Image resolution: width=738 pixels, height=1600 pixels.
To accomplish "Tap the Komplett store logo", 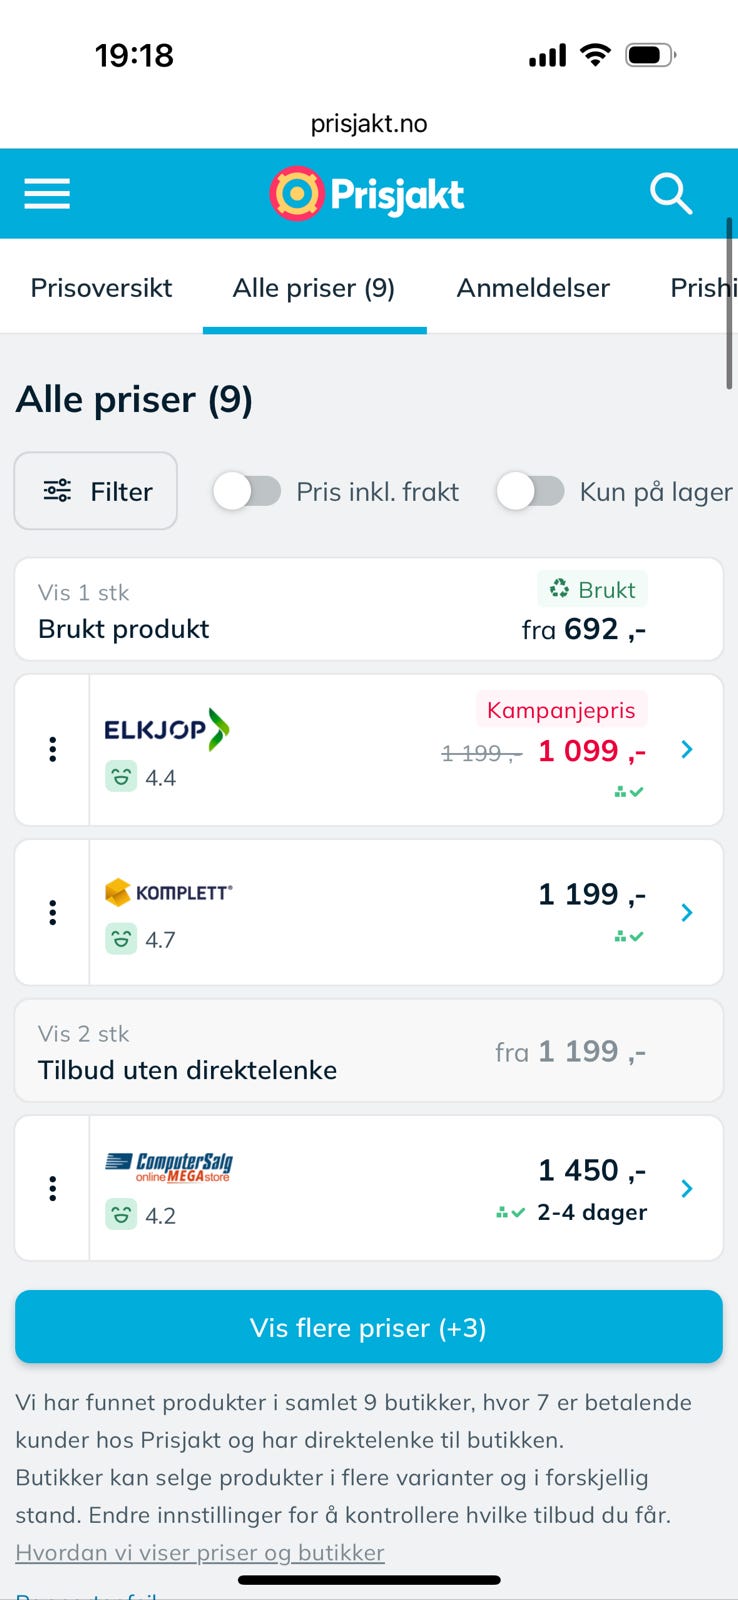I will (169, 892).
